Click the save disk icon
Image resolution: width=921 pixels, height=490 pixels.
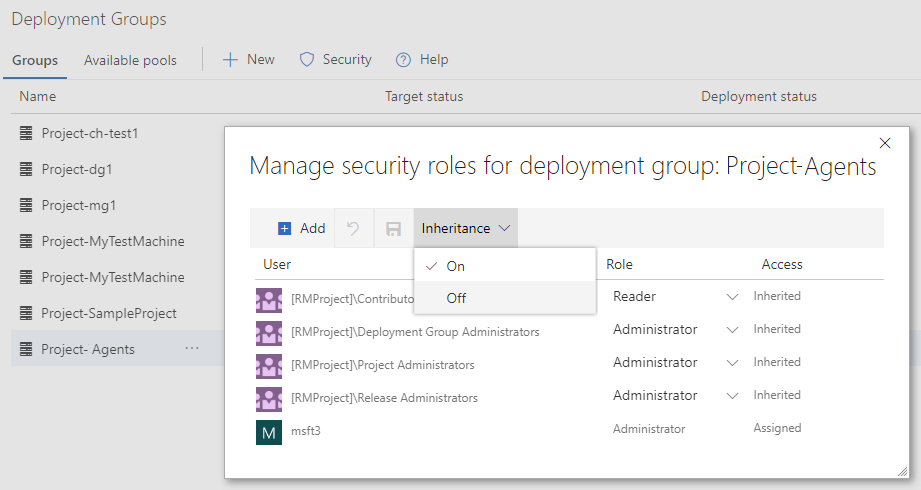point(393,229)
